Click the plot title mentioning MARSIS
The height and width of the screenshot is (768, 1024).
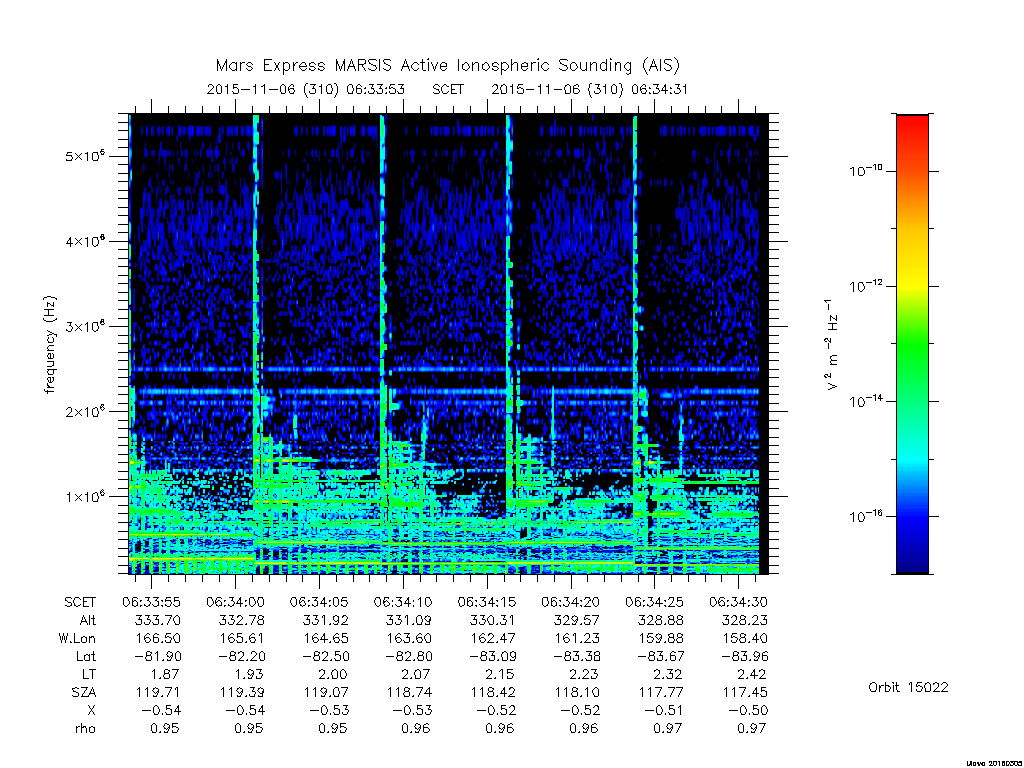point(447,65)
